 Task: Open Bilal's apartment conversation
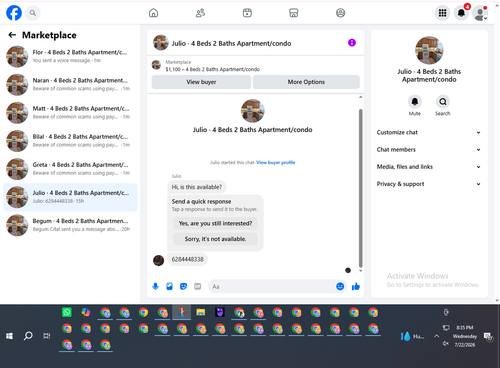coord(70,141)
